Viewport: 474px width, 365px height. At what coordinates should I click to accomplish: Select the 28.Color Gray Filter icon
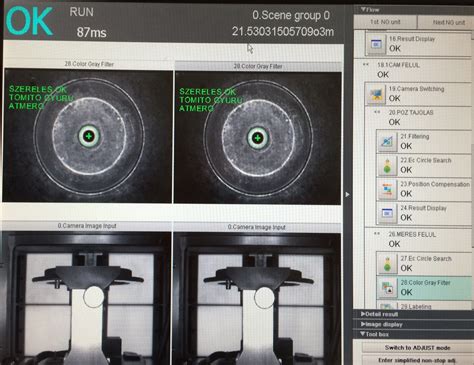(387, 288)
